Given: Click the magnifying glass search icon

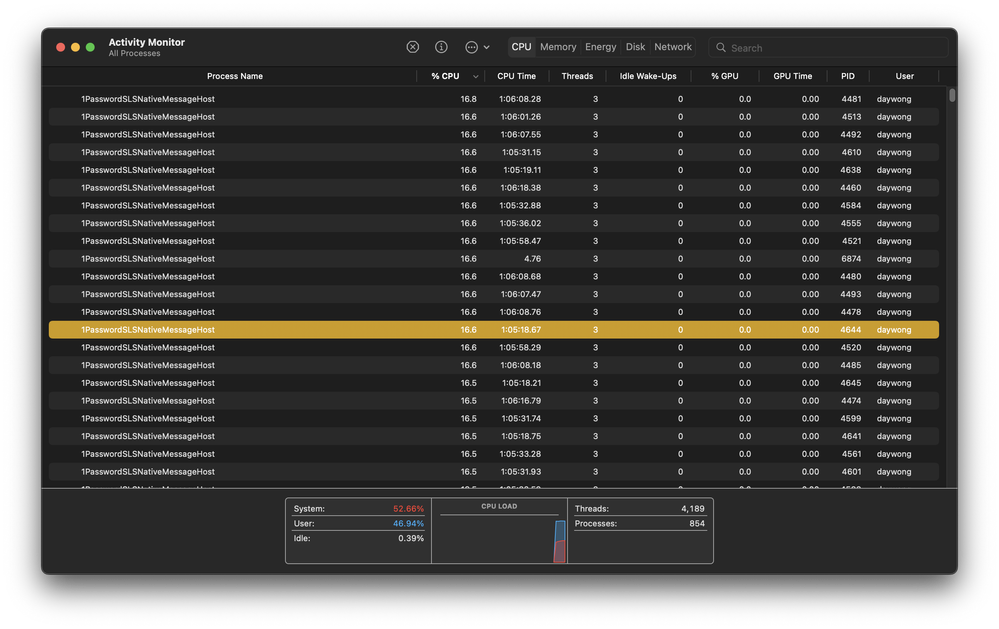Looking at the screenshot, I should [x=721, y=48].
